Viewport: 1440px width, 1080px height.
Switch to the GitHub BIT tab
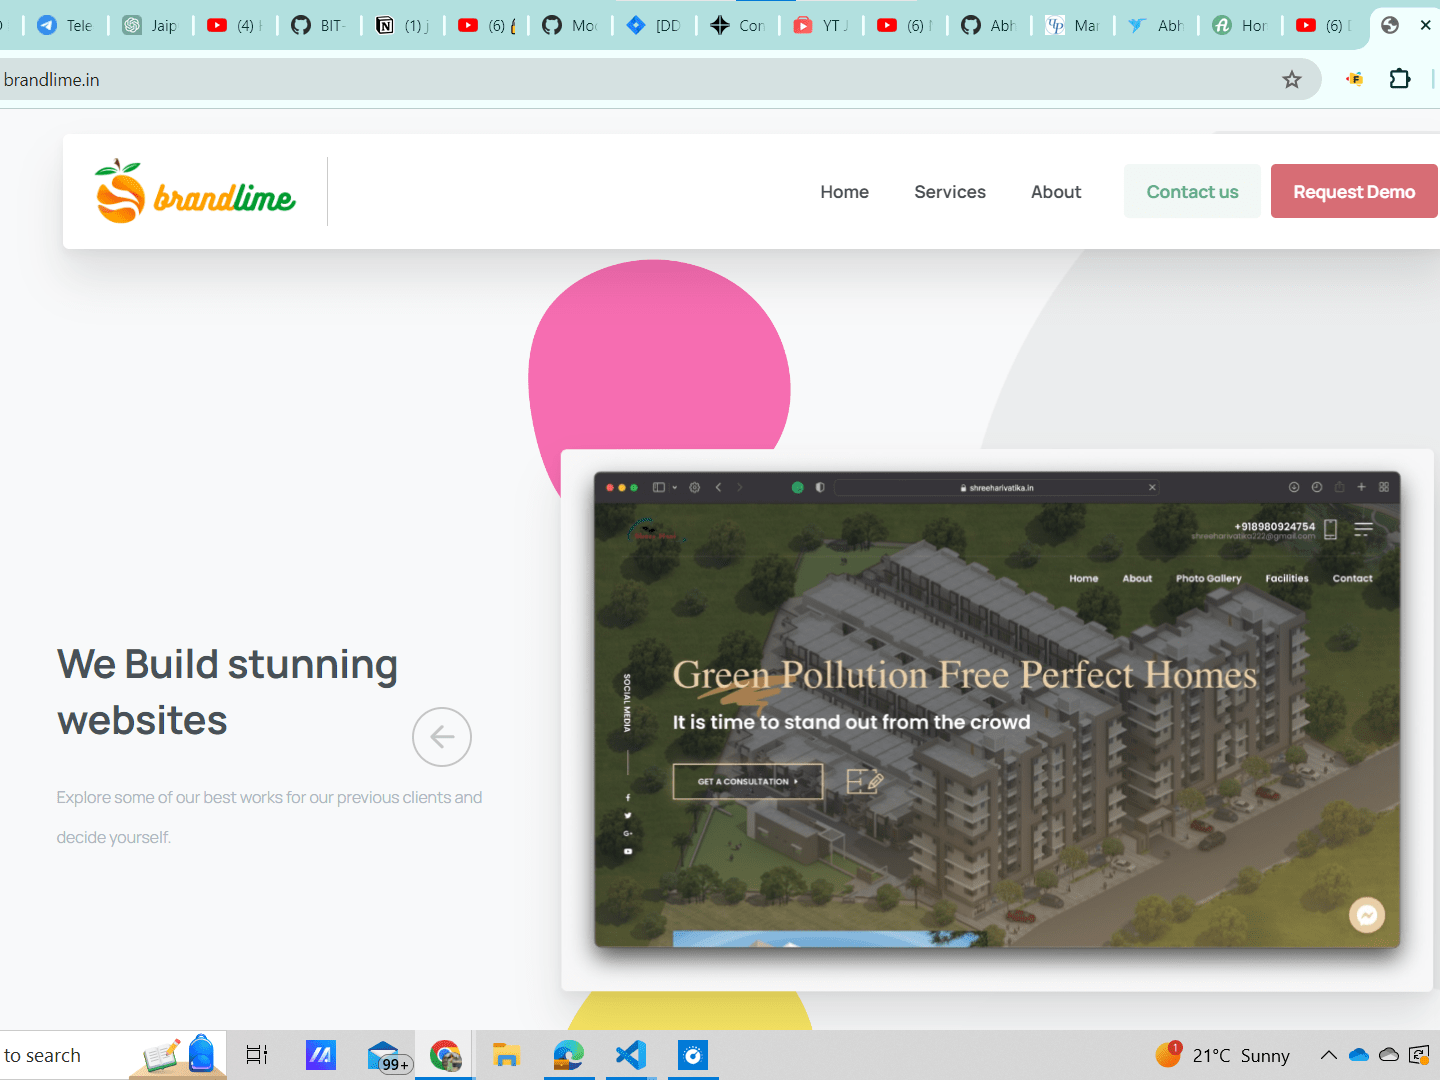[319, 25]
